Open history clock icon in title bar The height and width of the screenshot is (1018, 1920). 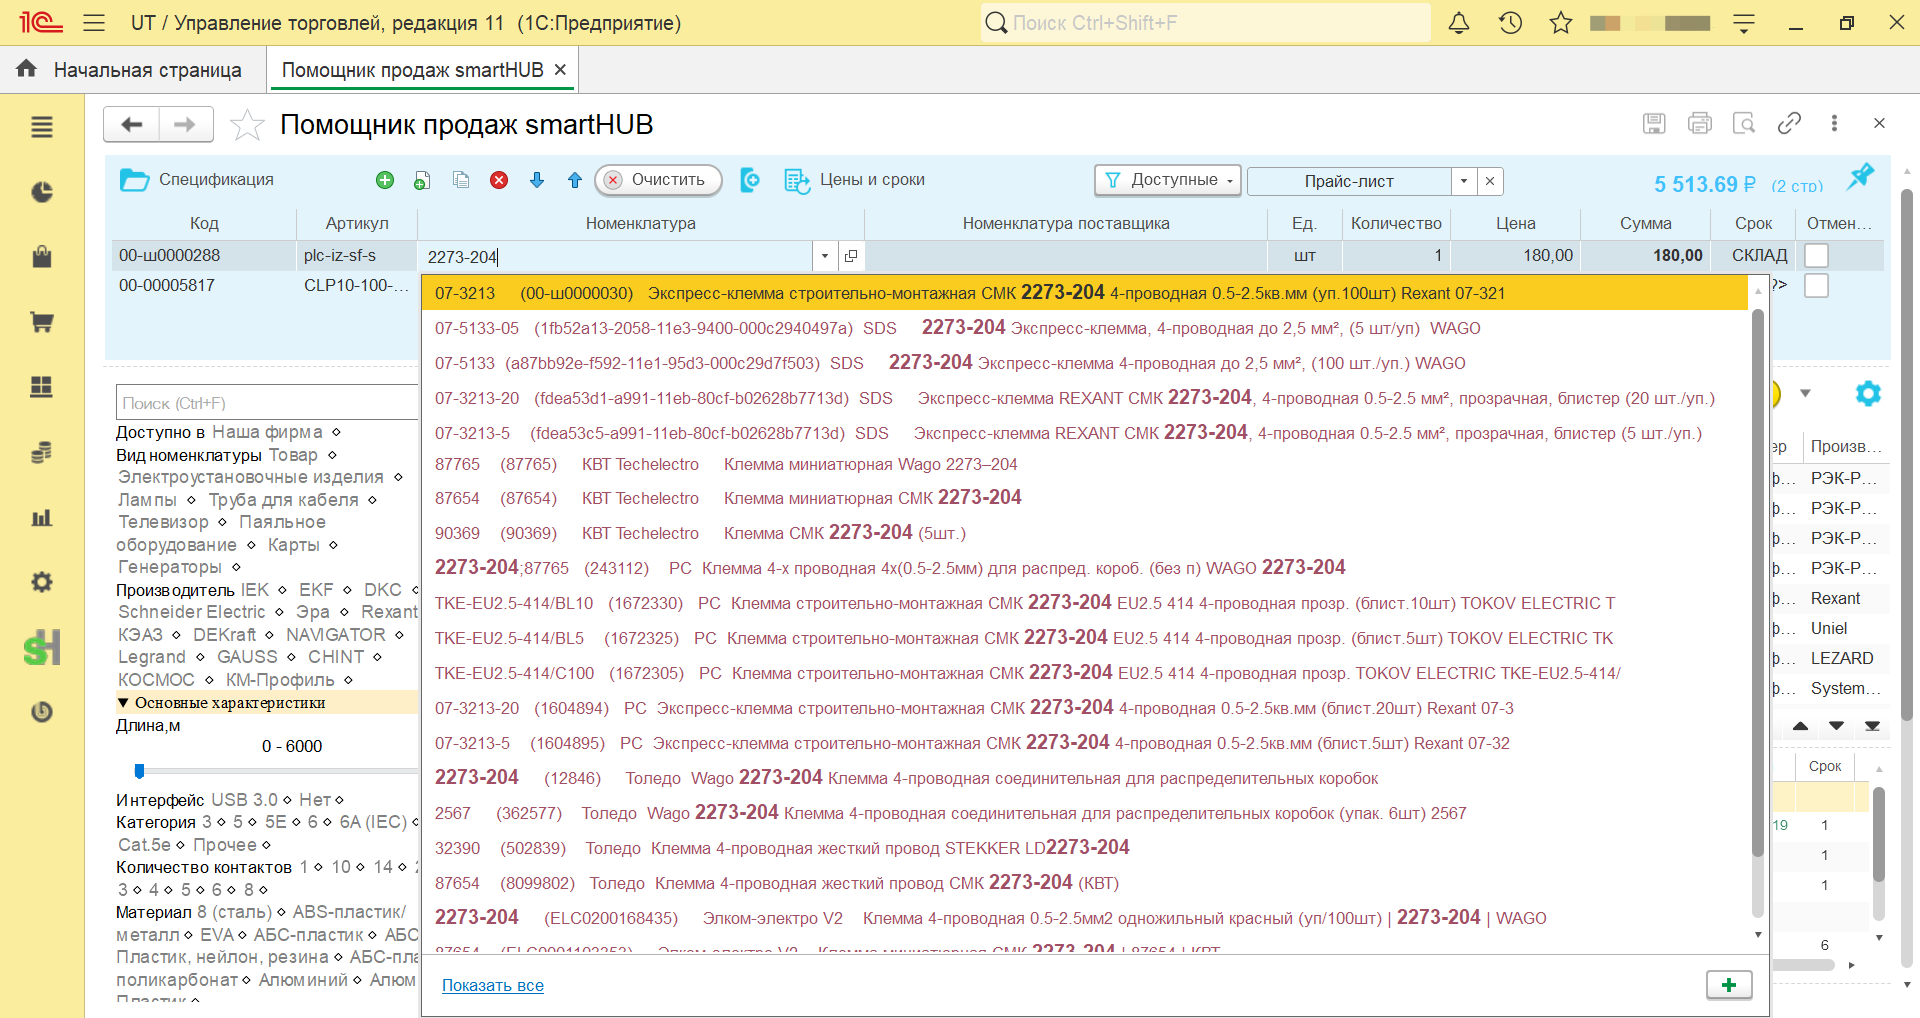point(1510,22)
